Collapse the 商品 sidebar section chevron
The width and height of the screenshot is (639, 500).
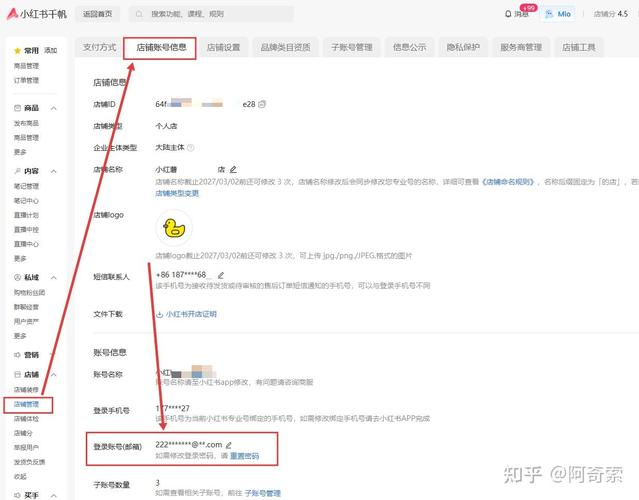[x=54, y=108]
